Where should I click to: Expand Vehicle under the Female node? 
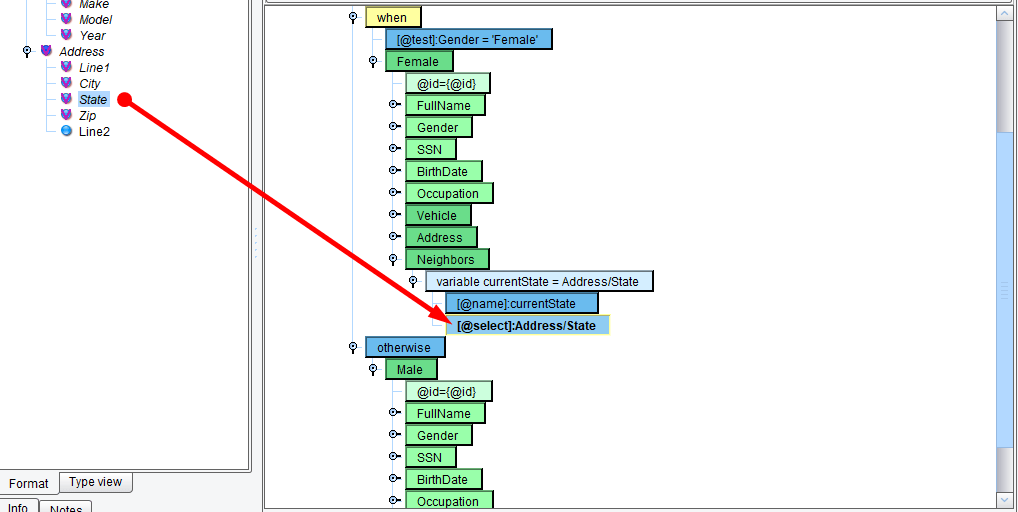(x=393, y=215)
